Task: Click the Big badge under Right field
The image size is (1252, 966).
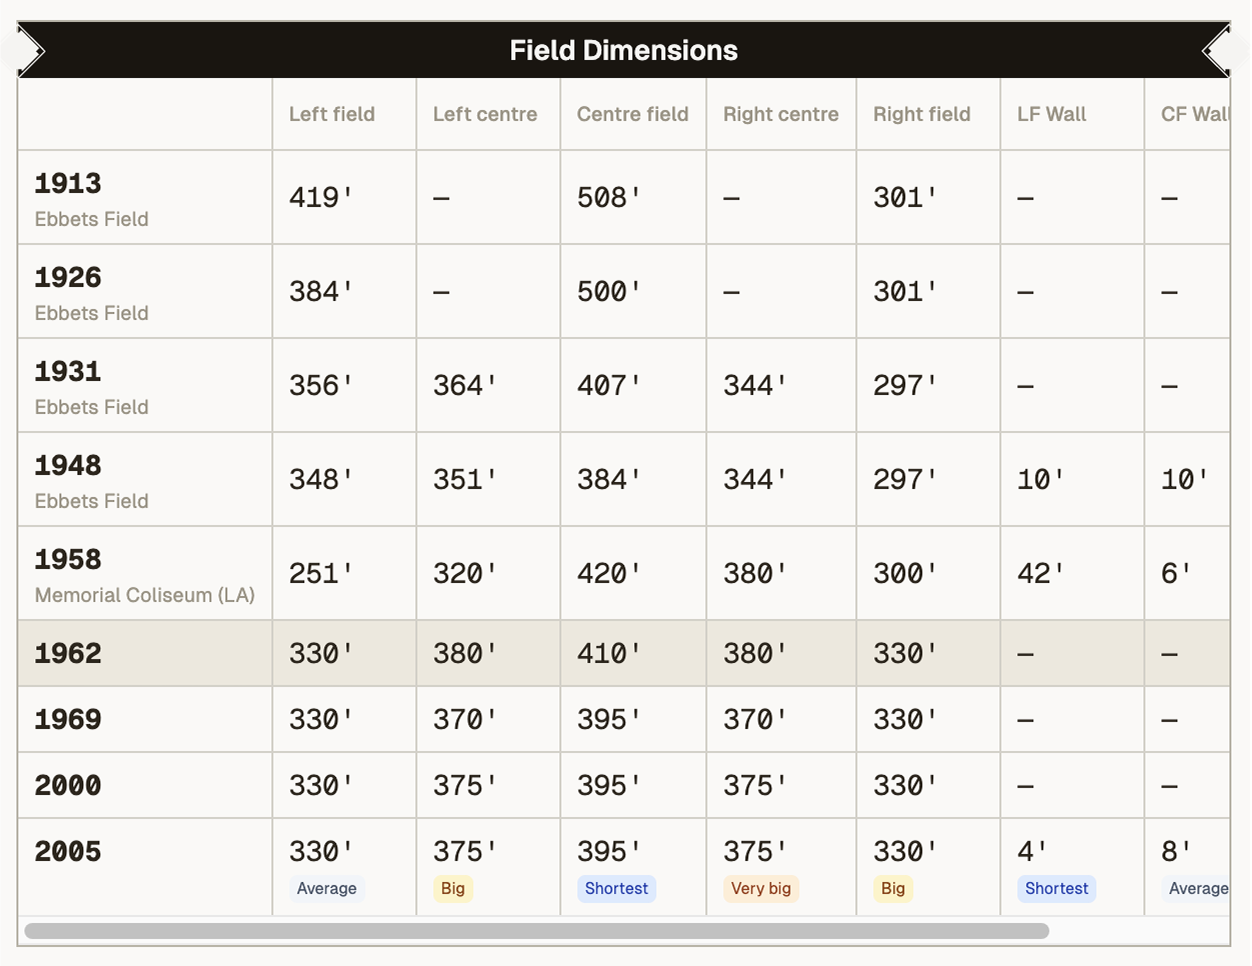Action: (x=892, y=888)
